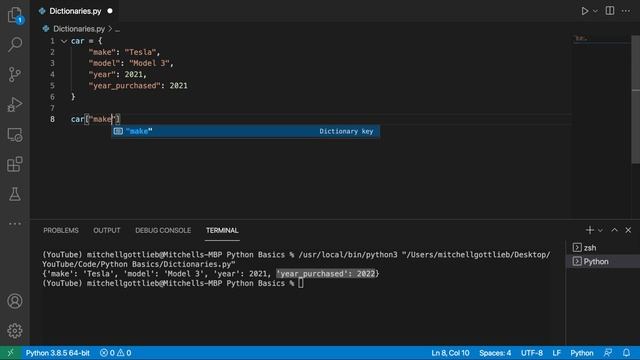640x360 pixels.
Task: Click Dictionaries.py in the breadcrumb
Action: point(79,29)
